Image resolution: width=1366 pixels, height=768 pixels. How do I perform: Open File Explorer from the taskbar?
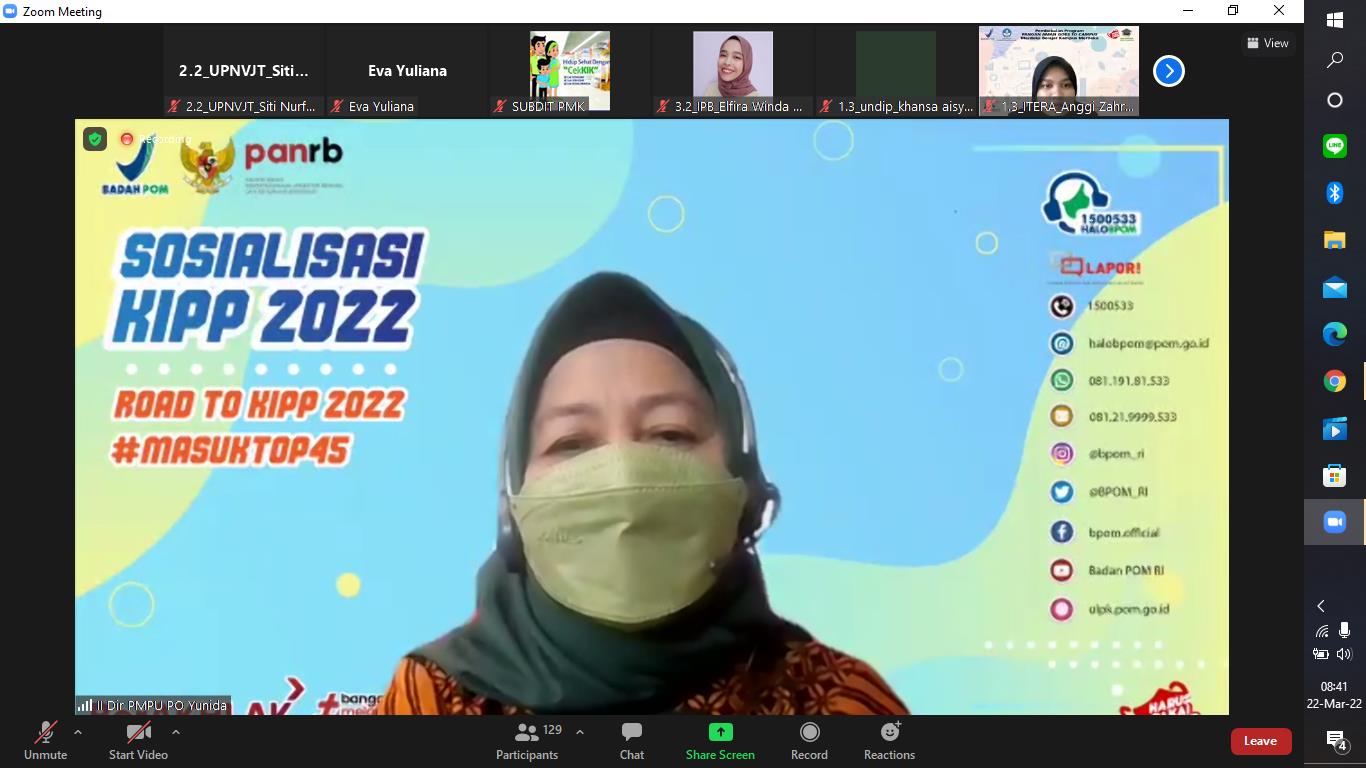click(x=1335, y=240)
